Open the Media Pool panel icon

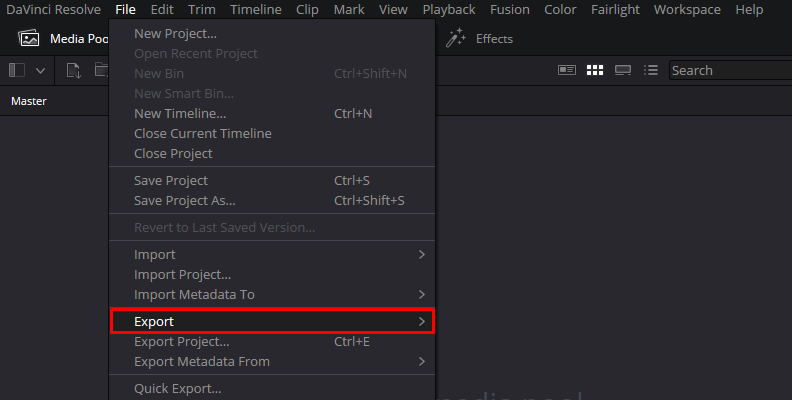[30, 39]
